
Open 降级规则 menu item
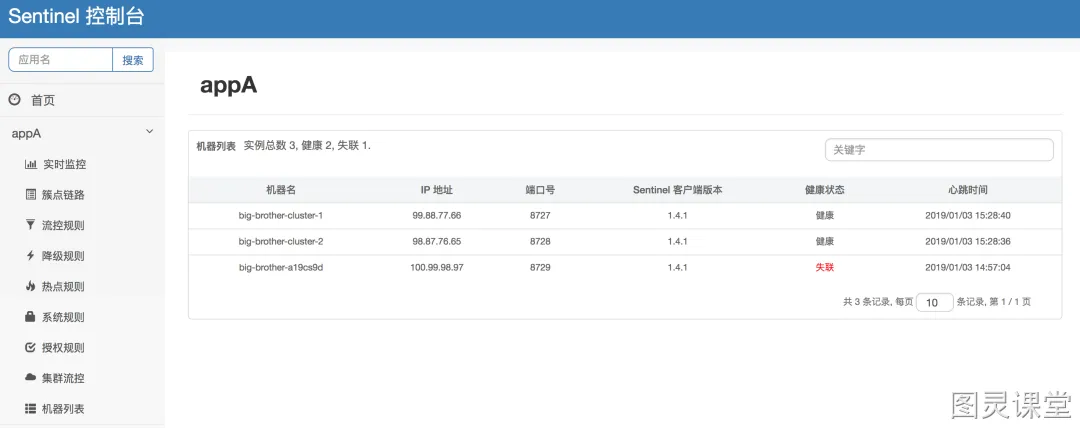point(63,256)
